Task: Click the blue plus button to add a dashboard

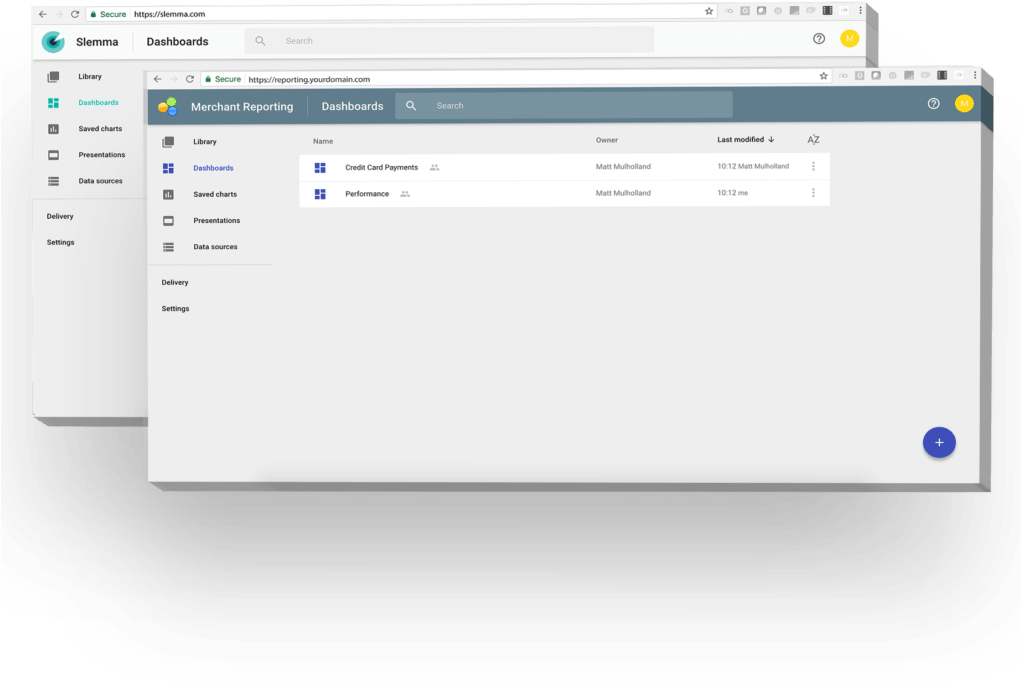Action: pos(938,442)
